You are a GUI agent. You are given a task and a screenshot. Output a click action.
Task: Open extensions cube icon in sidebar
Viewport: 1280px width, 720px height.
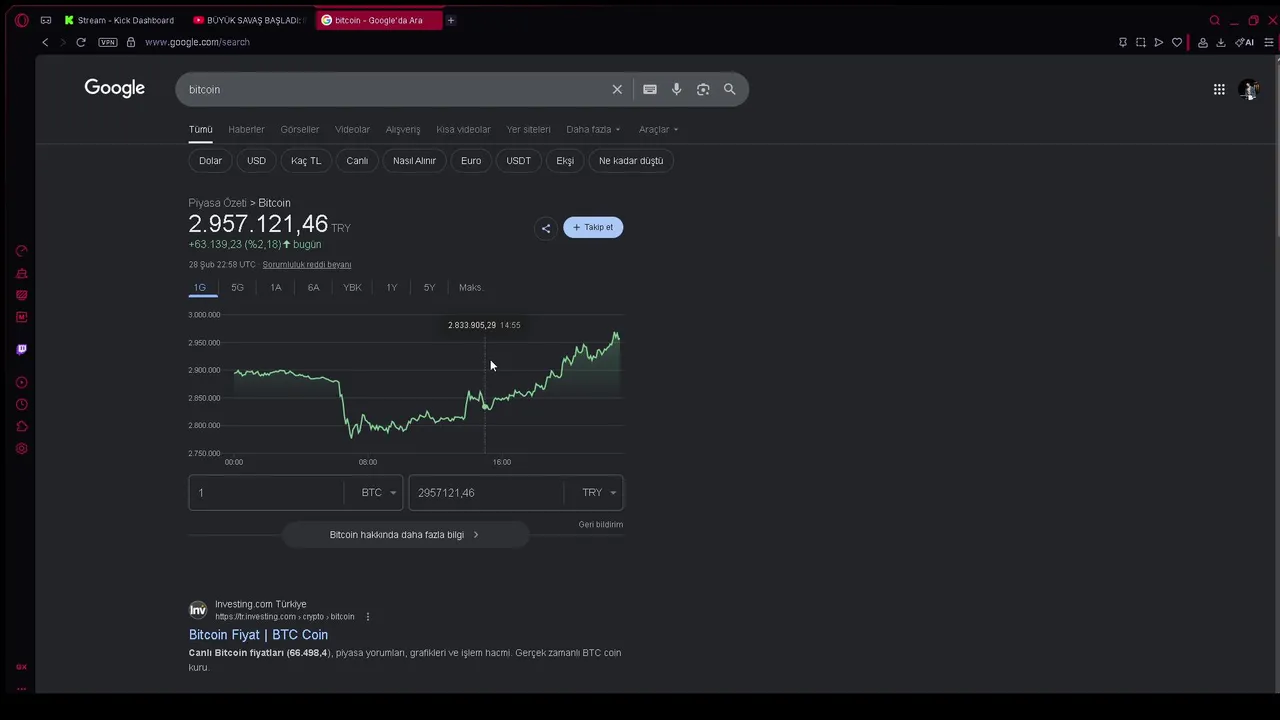(x=22, y=427)
